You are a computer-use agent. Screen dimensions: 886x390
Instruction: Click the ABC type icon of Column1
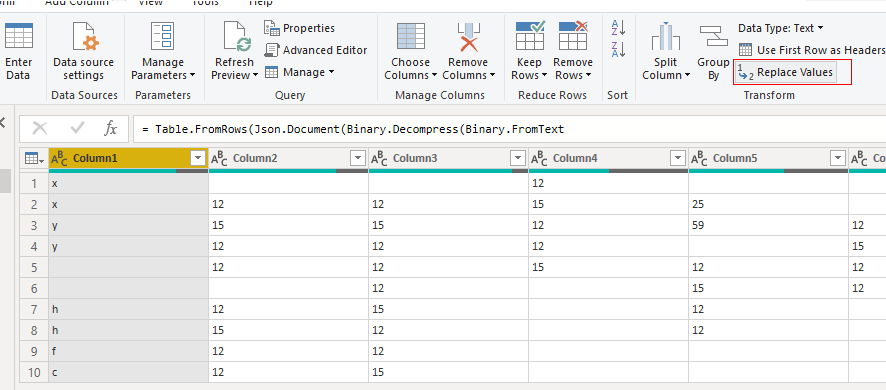point(59,159)
